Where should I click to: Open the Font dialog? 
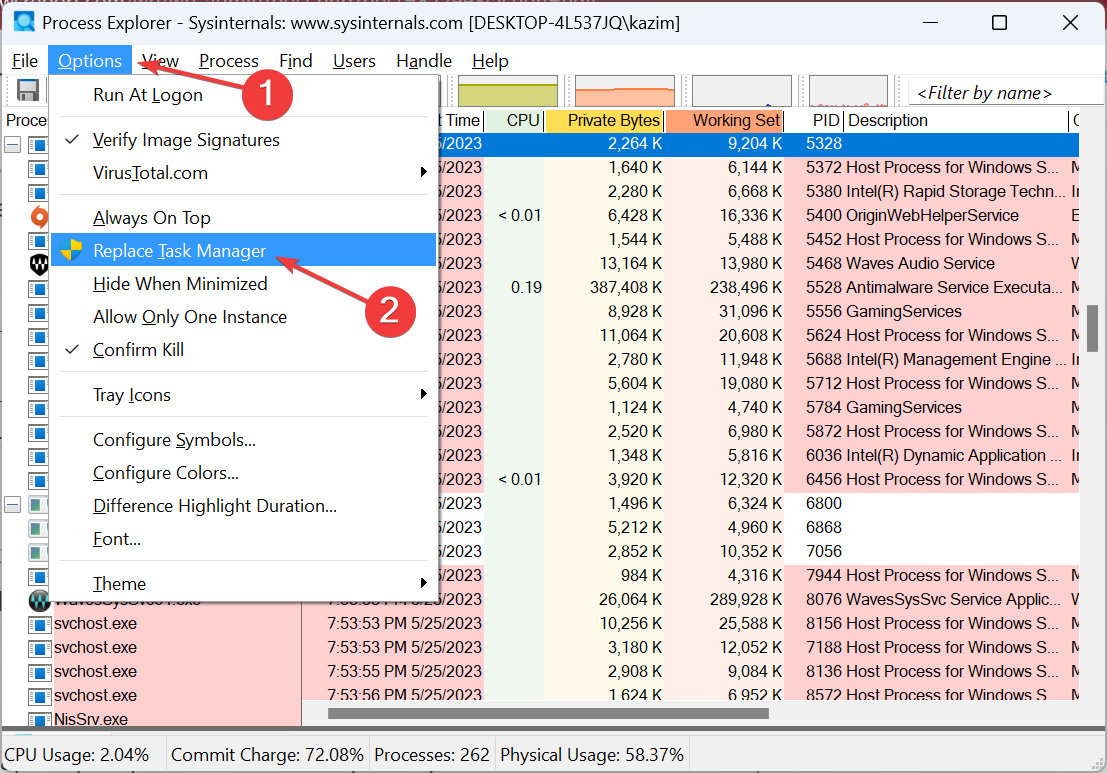coord(243,539)
